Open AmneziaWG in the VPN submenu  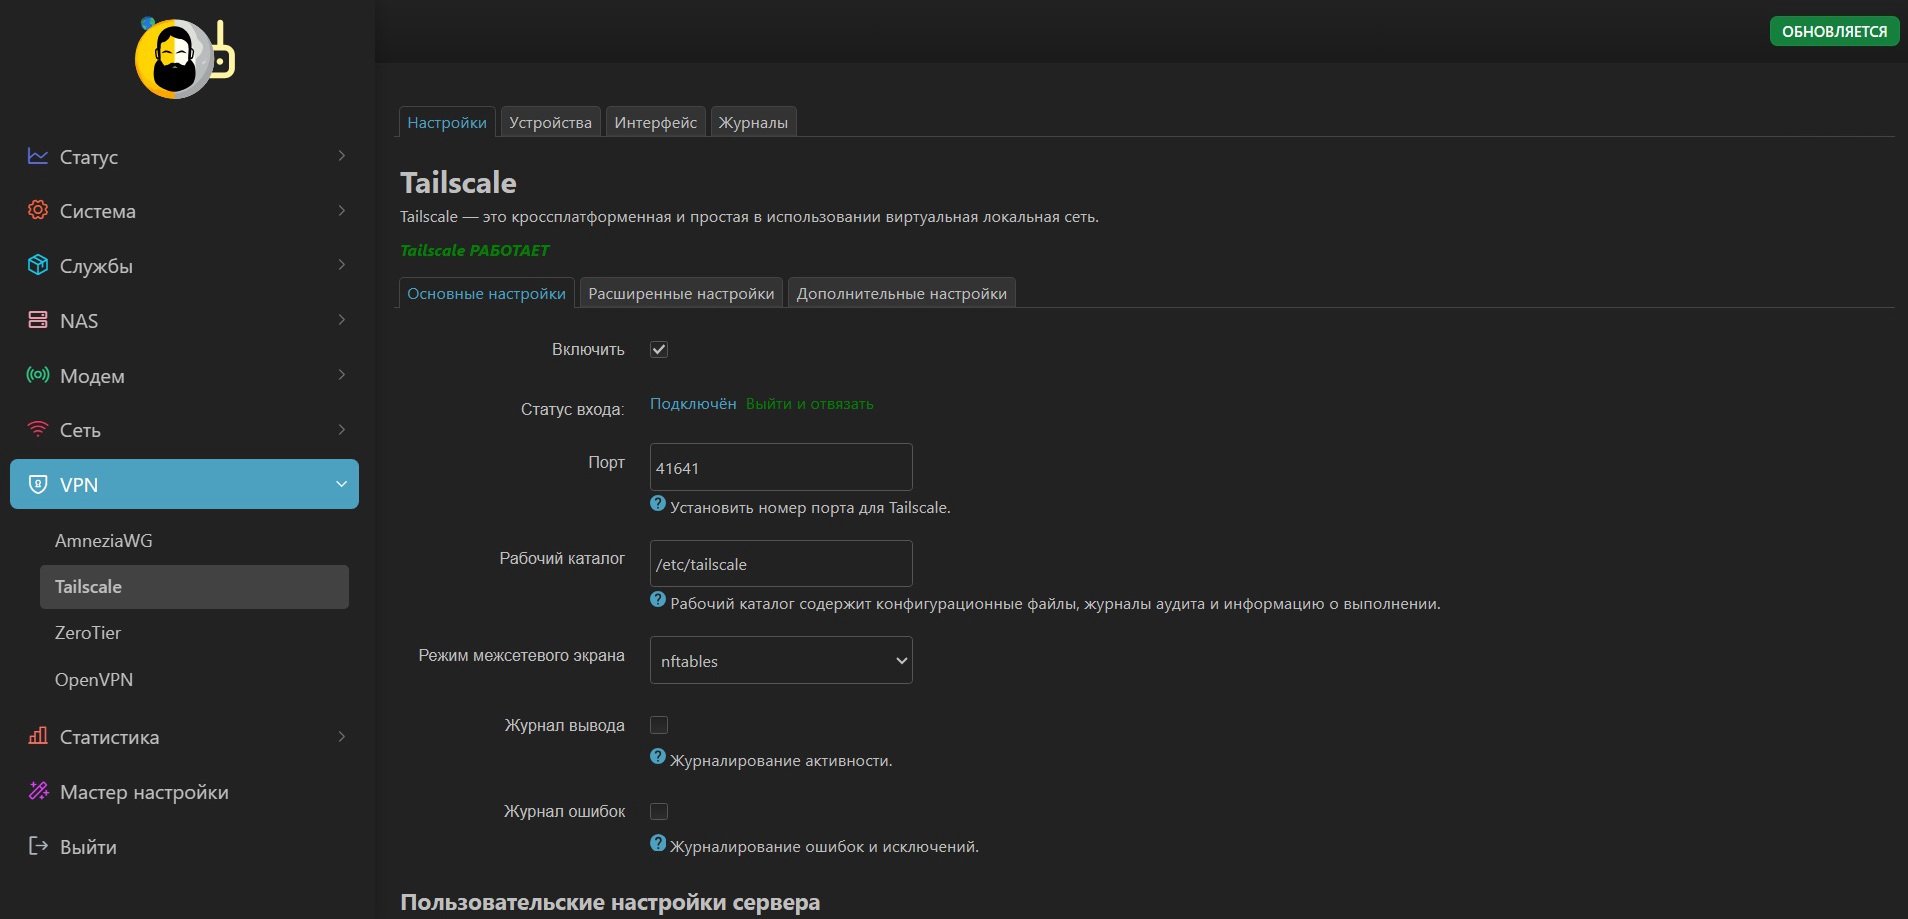click(x=104, y=540)
